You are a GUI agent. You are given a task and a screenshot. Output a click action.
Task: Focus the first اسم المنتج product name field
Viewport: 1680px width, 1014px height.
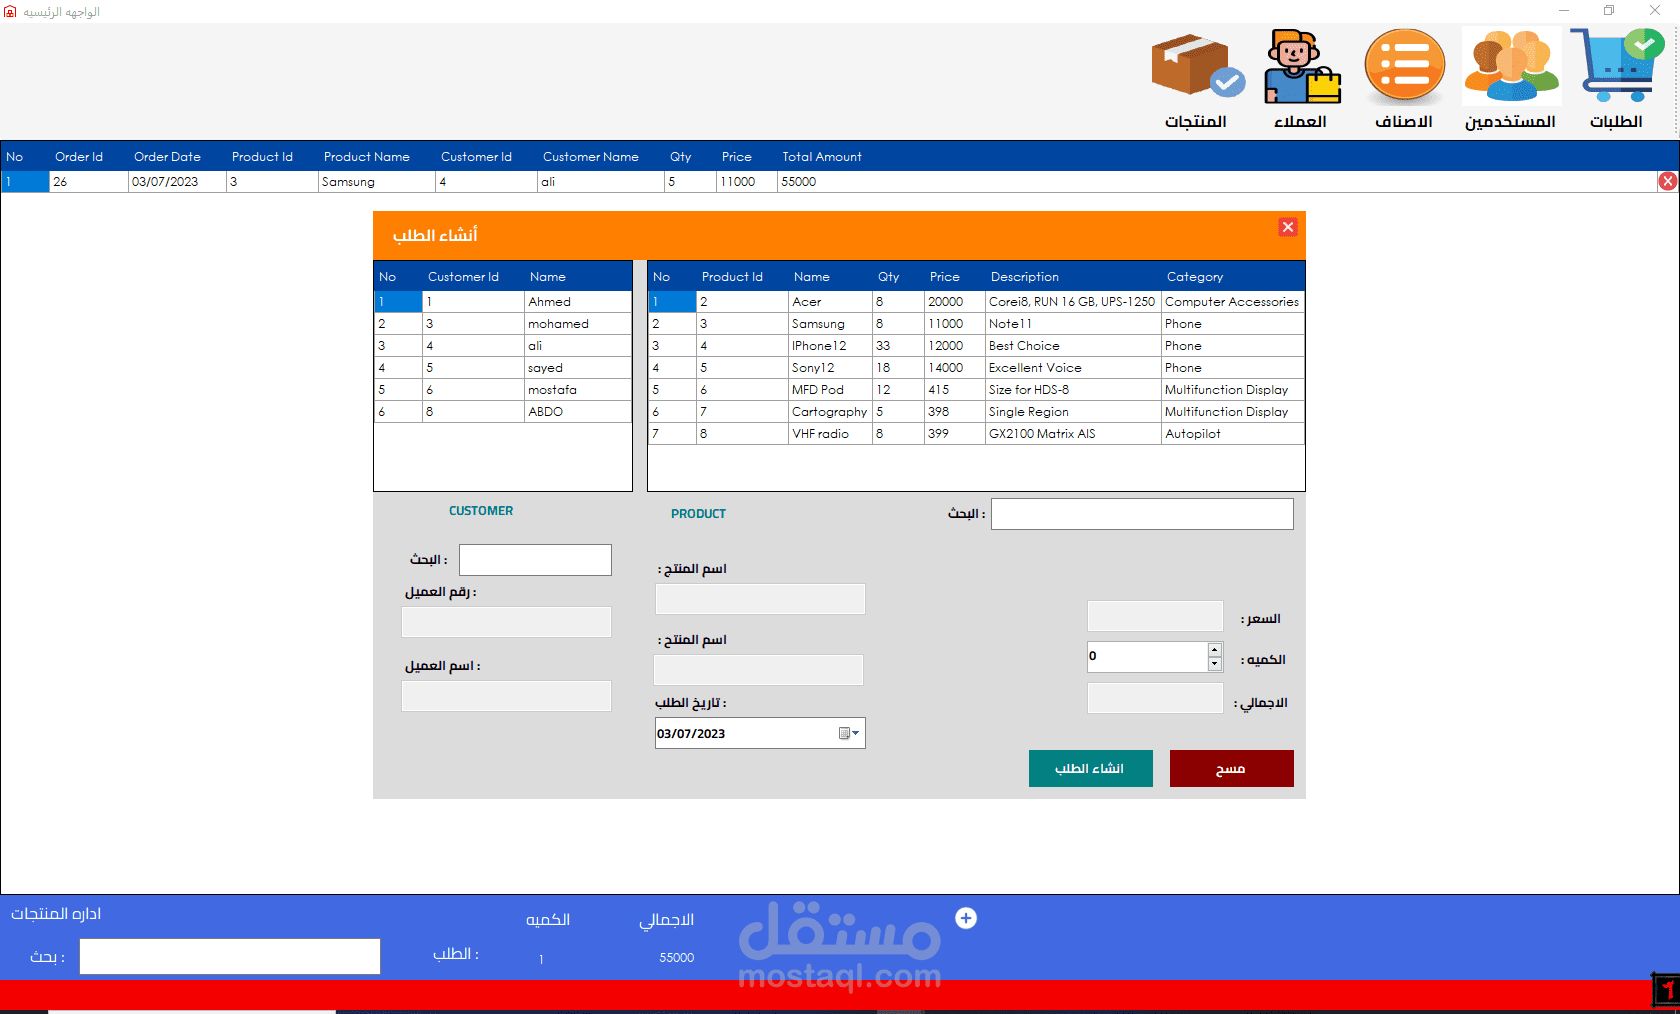760,599
